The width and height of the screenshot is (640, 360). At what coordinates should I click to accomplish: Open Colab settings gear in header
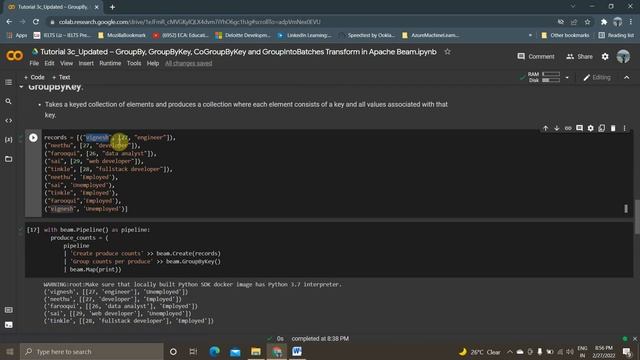click(605, 56)
